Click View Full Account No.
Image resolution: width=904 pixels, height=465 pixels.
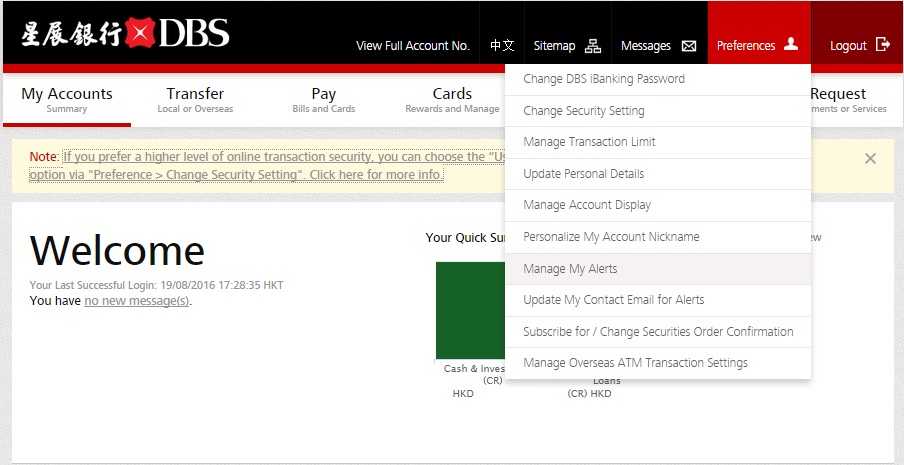tap(413, 46)
